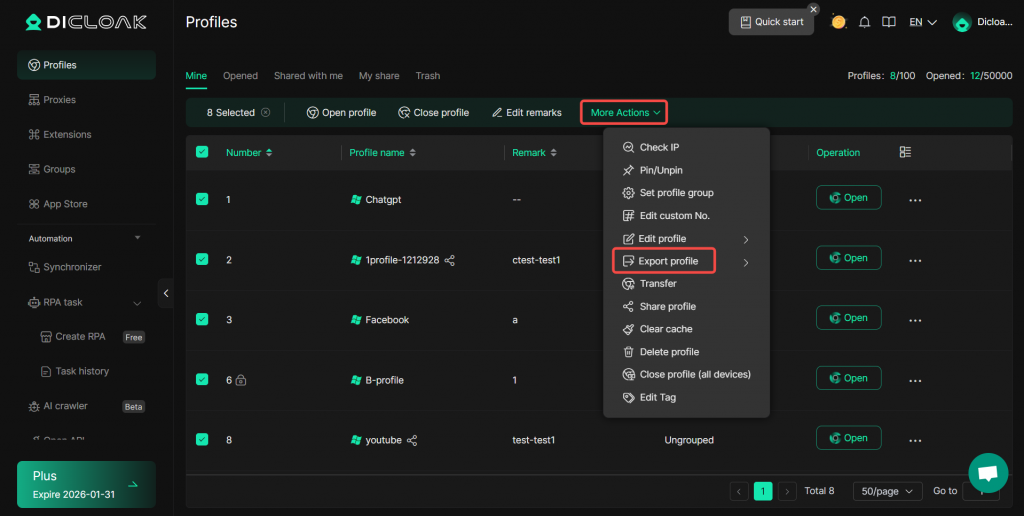The height and width of the screenshot is (516, 1024).
Task: Open the More Actions dropdown
Action: click(x=625, y=113)
